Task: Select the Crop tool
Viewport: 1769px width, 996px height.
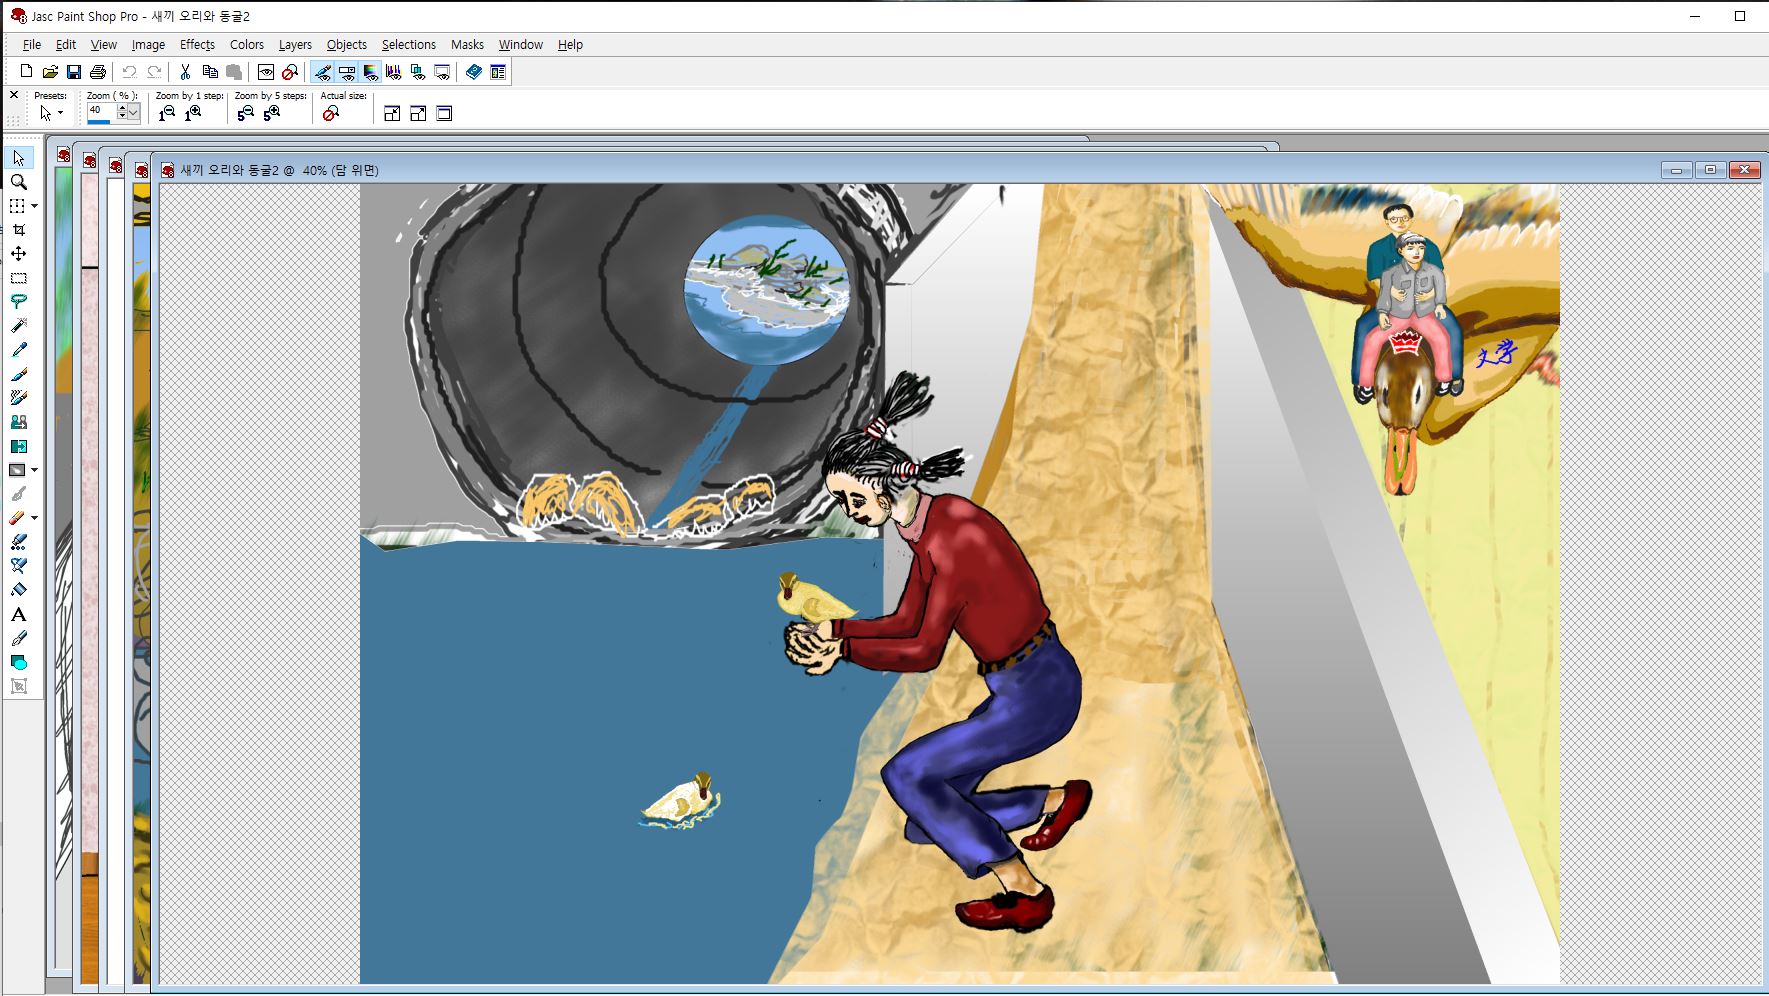Action: [18, 230]
